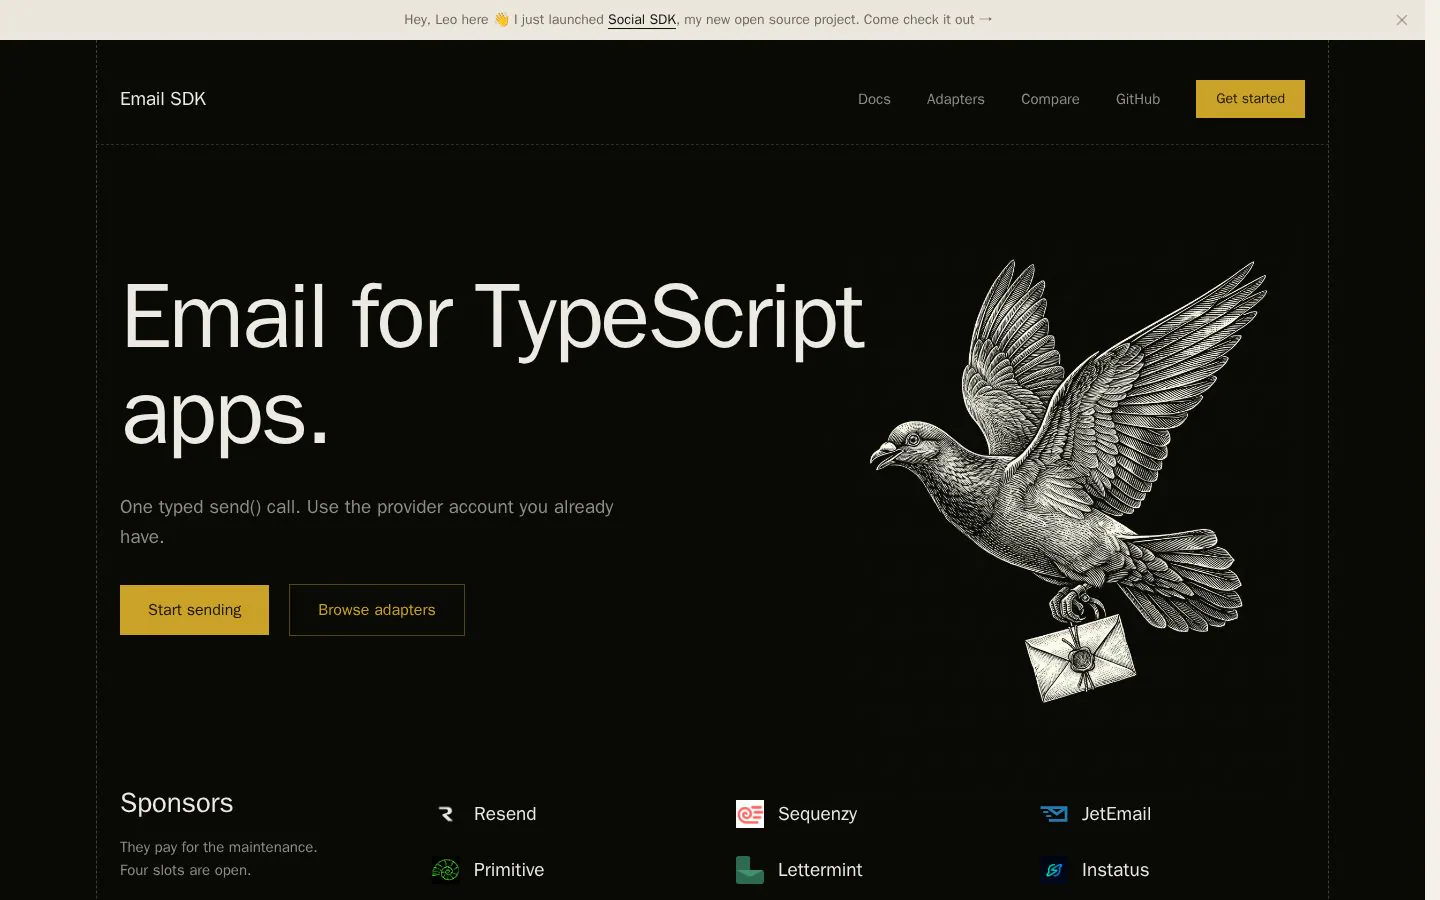The width and height of the screenshot is (1440, 900).
Task: Open the Social SDK link in banner
Action: [642, 19]
